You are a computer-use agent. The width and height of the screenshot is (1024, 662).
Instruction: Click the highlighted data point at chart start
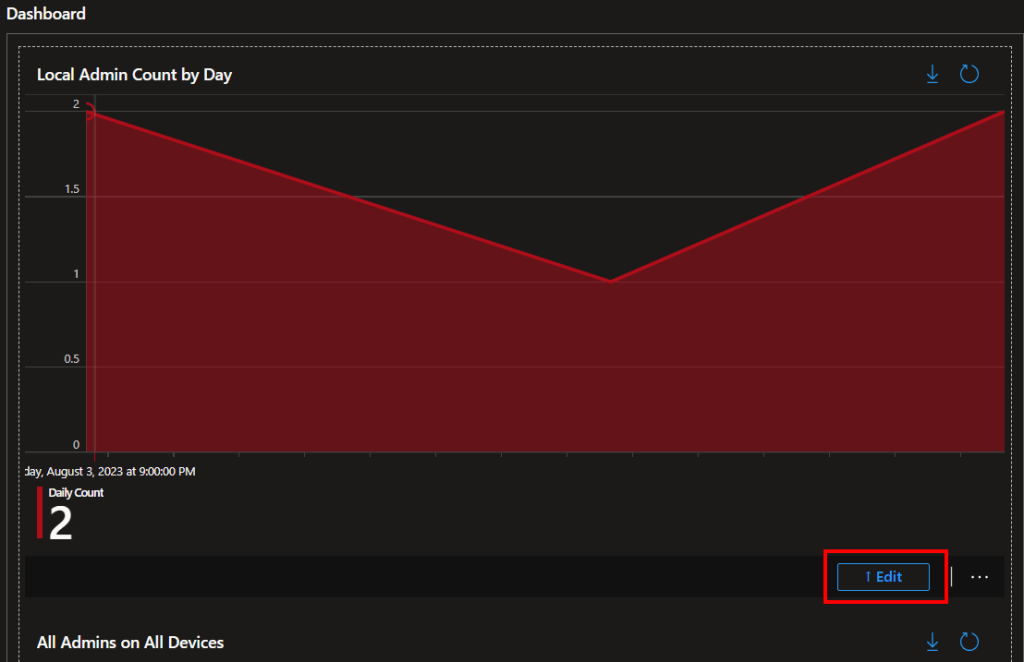coord(92,114)
